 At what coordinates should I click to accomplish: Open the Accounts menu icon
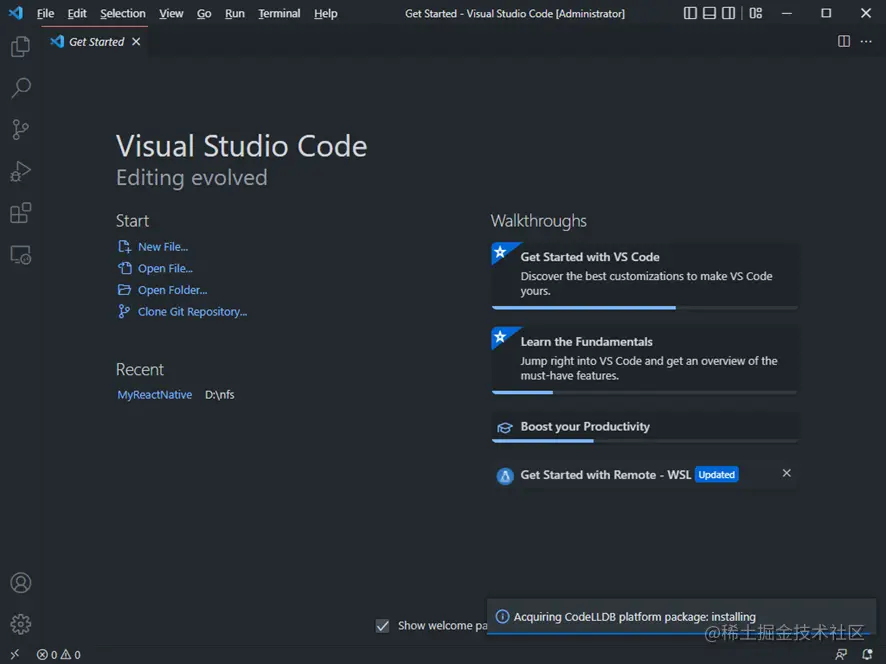[20, 583]
